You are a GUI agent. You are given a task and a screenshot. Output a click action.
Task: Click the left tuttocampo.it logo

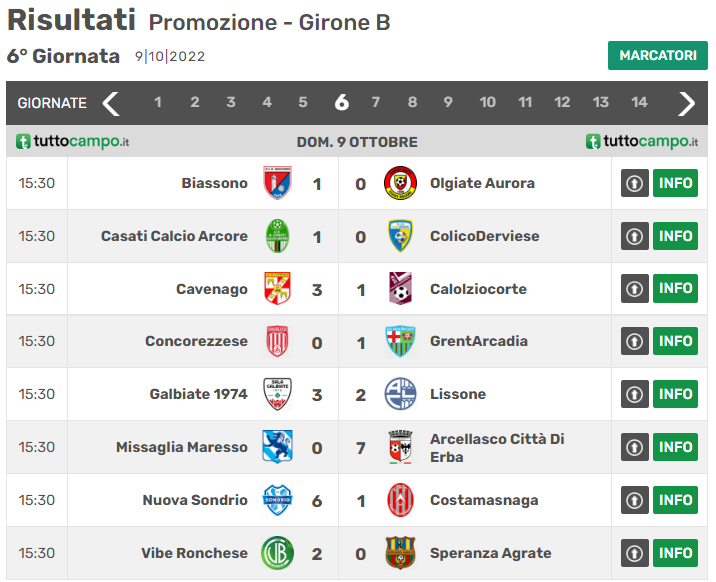[x=73, y=142]
